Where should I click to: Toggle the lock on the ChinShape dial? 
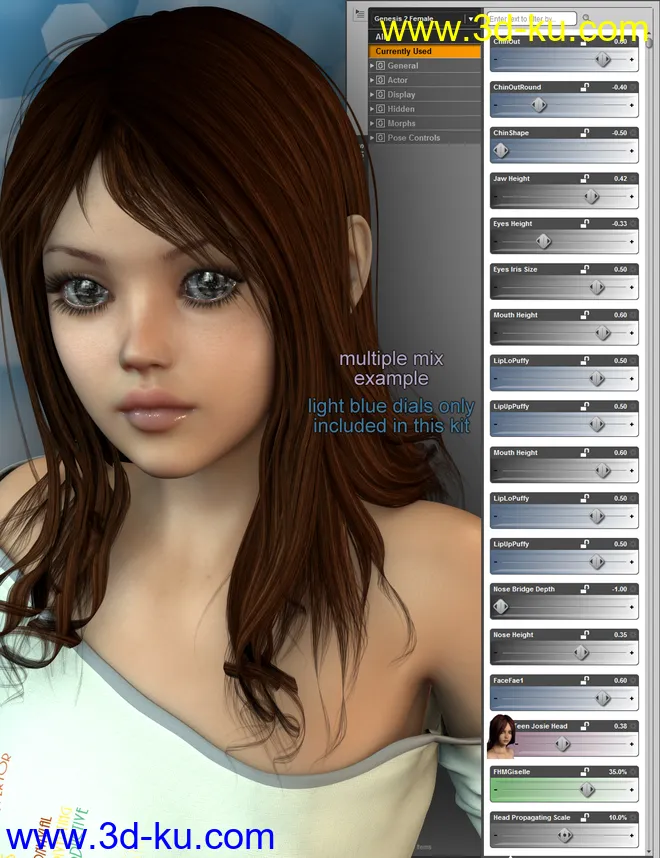pos(585,133)
